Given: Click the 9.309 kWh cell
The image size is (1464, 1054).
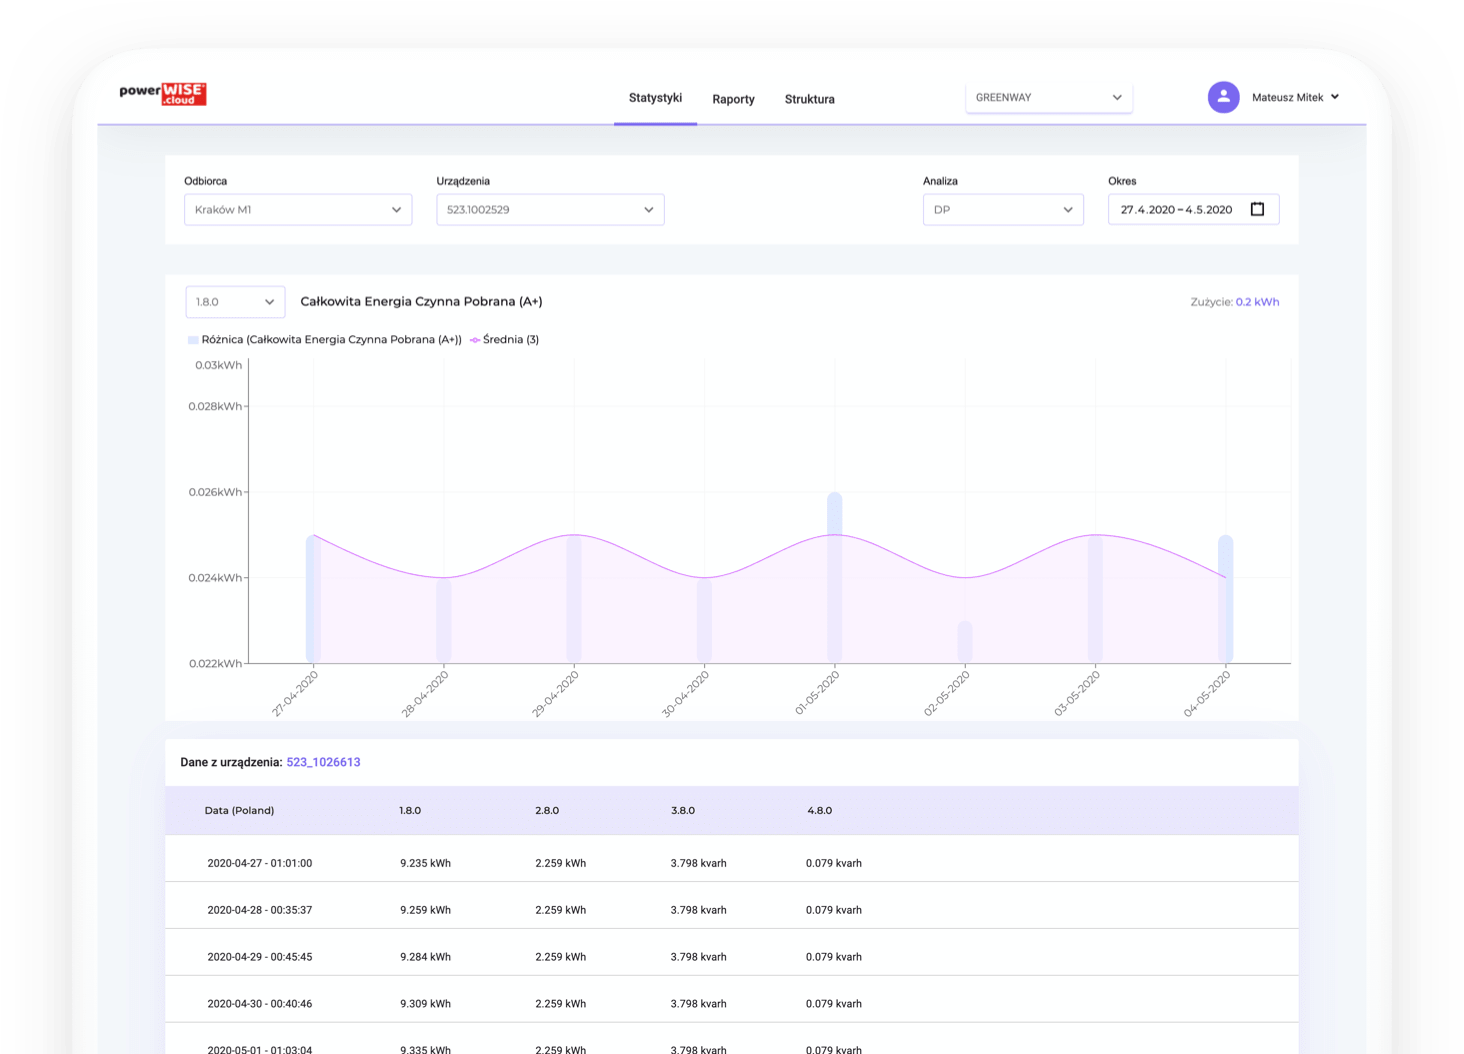Looking at the screenshot, I should coord(425,1004).
